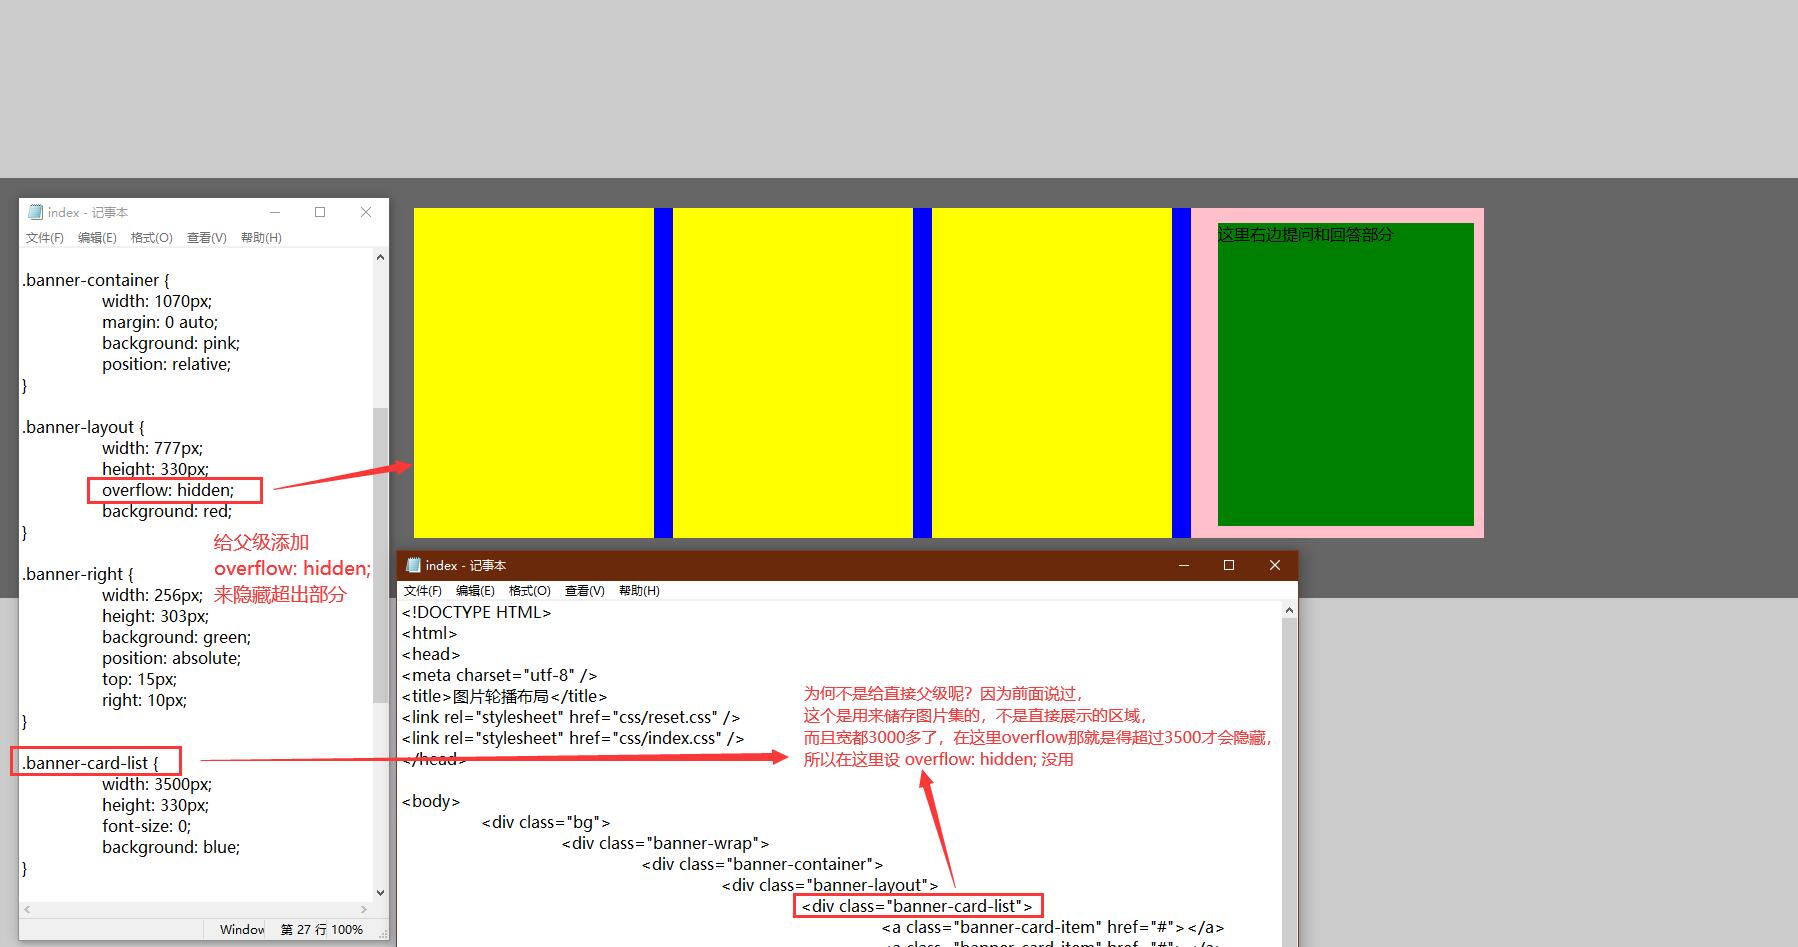Click line 'overflow: hidden;' in CSS Notepad
Image resolution: width=1798 pixels, height=947 pixels.
click(x=168, y=490)
